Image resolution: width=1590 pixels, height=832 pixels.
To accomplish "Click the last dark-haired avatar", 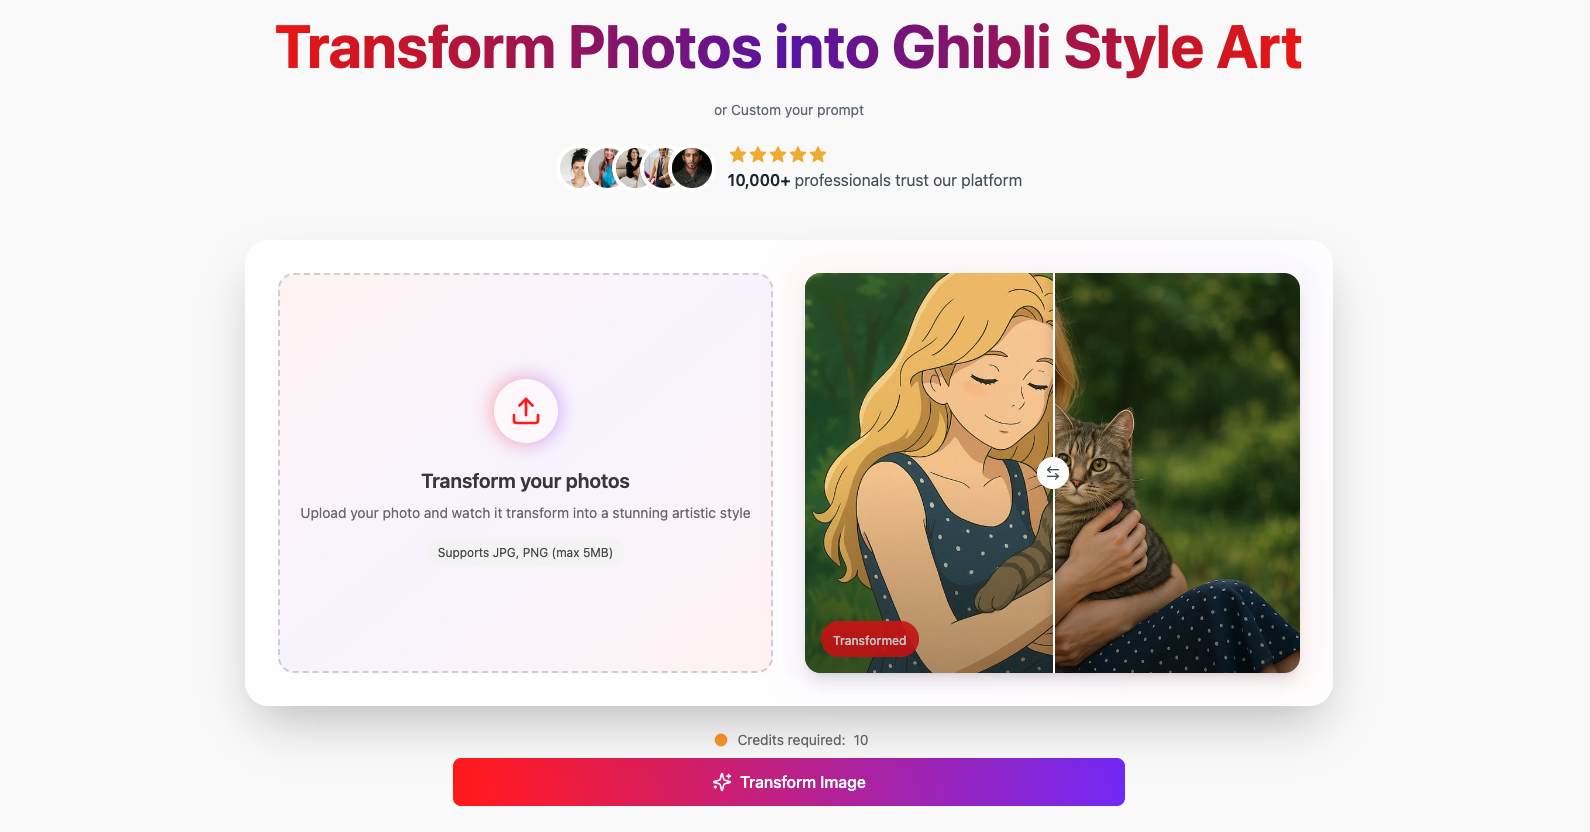I will (692, 168).
